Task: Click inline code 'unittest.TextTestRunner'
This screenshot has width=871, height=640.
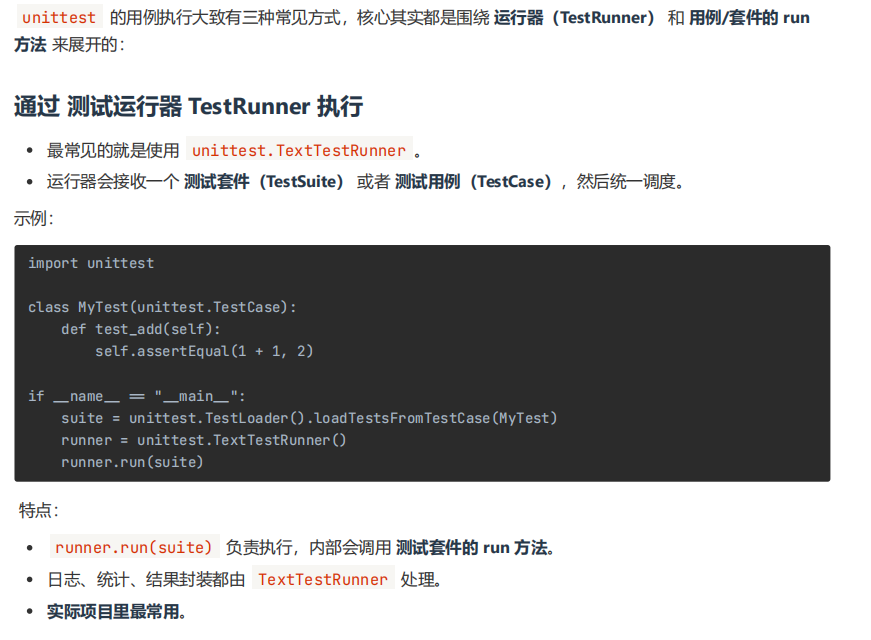Action: coord(299,151)
